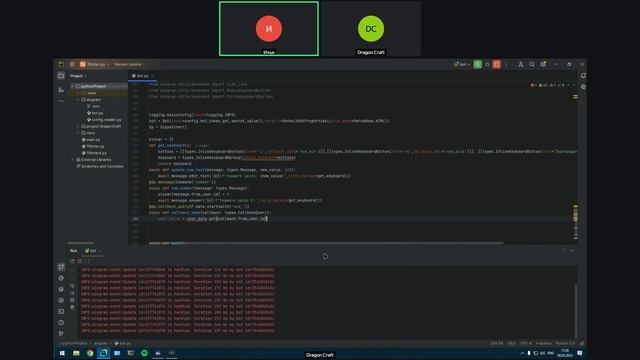Open config_reader.py in the project tree

pos(104,120)
